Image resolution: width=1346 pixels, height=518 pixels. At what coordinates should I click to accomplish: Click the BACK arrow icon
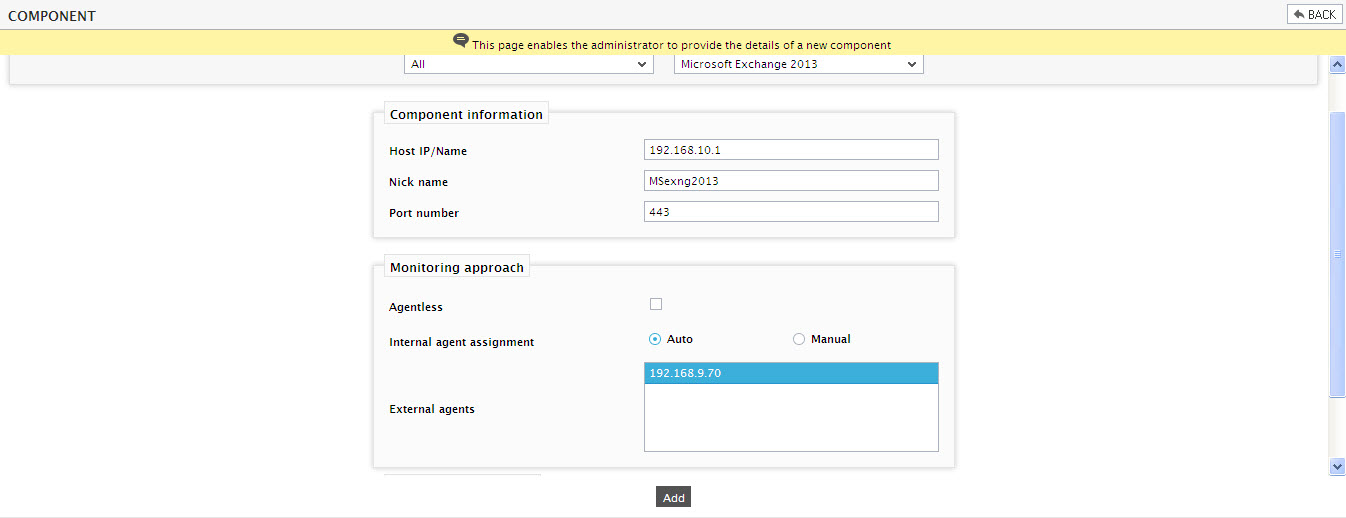point(1299,14)
